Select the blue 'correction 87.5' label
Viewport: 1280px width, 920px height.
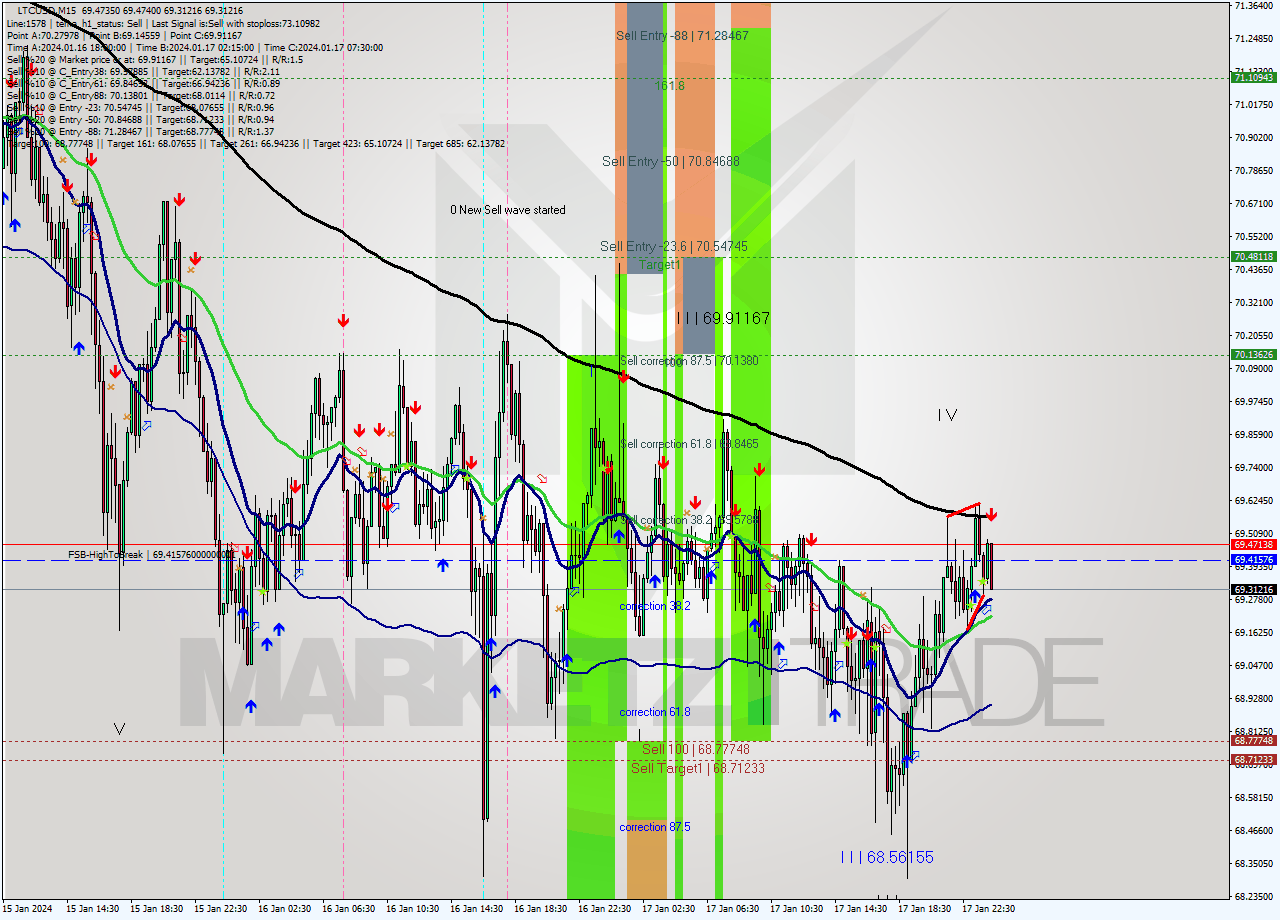[655, 827]
